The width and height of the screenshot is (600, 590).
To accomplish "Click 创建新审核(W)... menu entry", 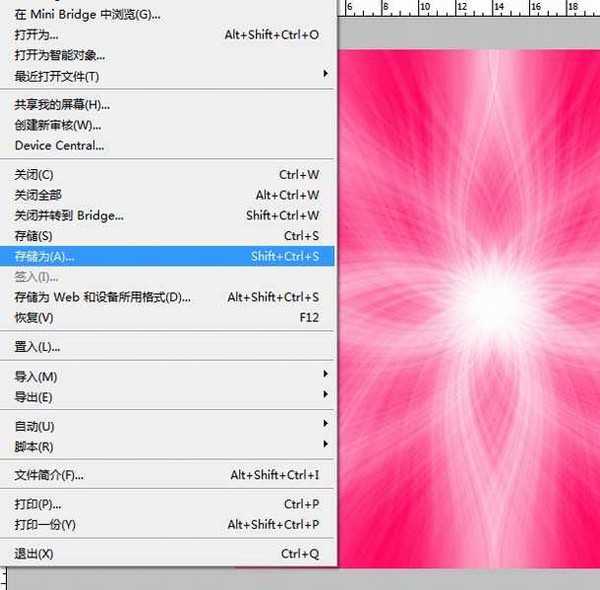I will pyautogui.click(x=58, y=125).
